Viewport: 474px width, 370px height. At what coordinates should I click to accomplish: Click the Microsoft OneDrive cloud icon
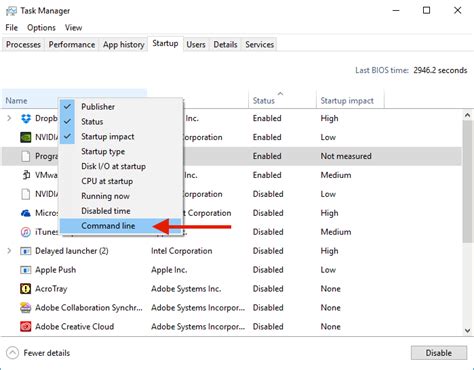(x=26, y=213)
